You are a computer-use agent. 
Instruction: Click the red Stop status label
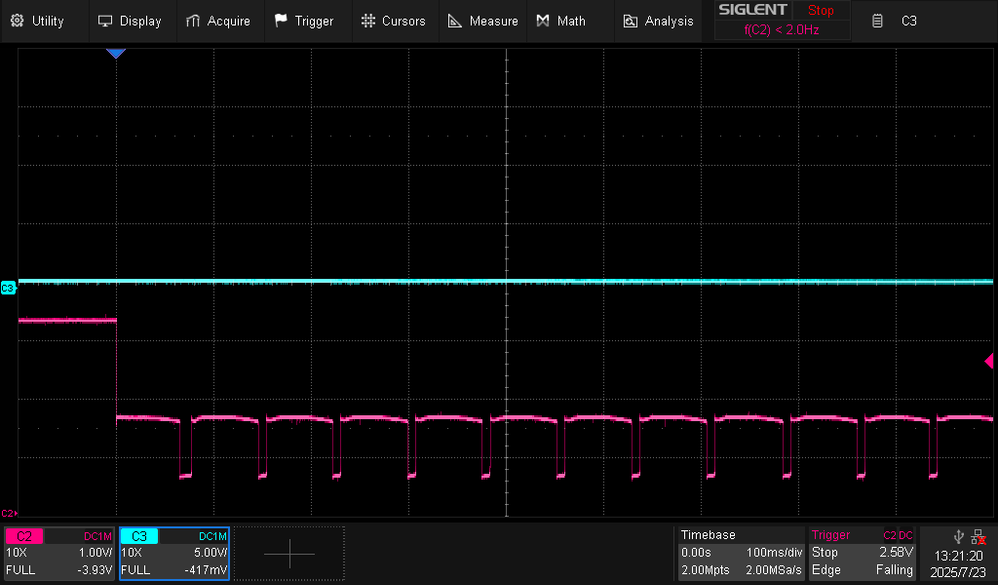(821, 10)
